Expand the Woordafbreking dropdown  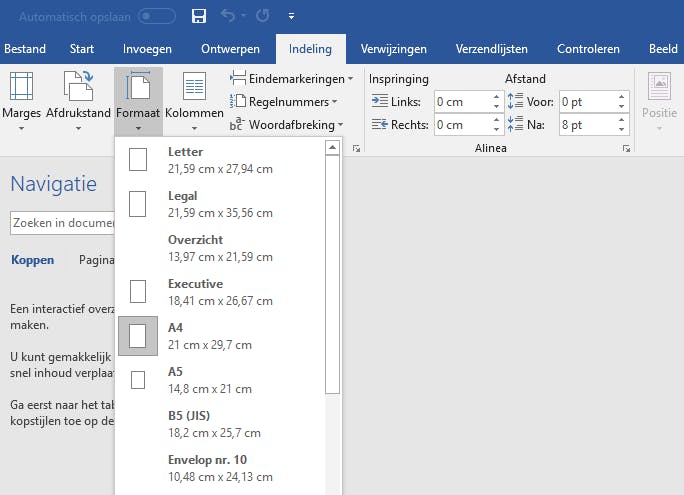coord(290,125)
